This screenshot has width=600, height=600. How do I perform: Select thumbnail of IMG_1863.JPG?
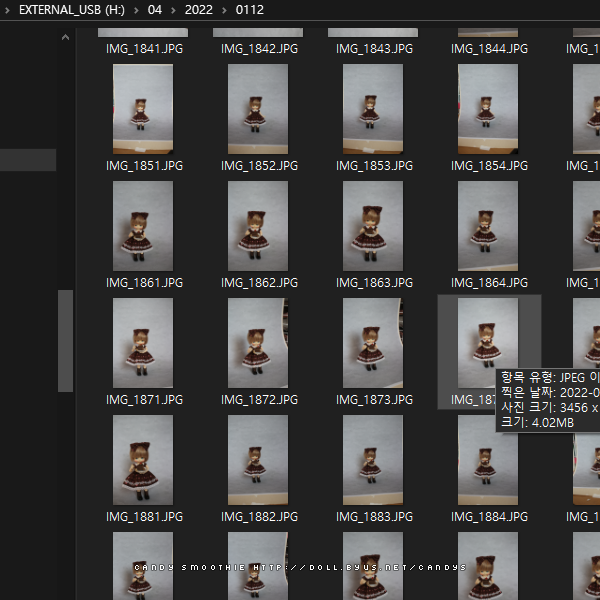(x=373, y=226)
